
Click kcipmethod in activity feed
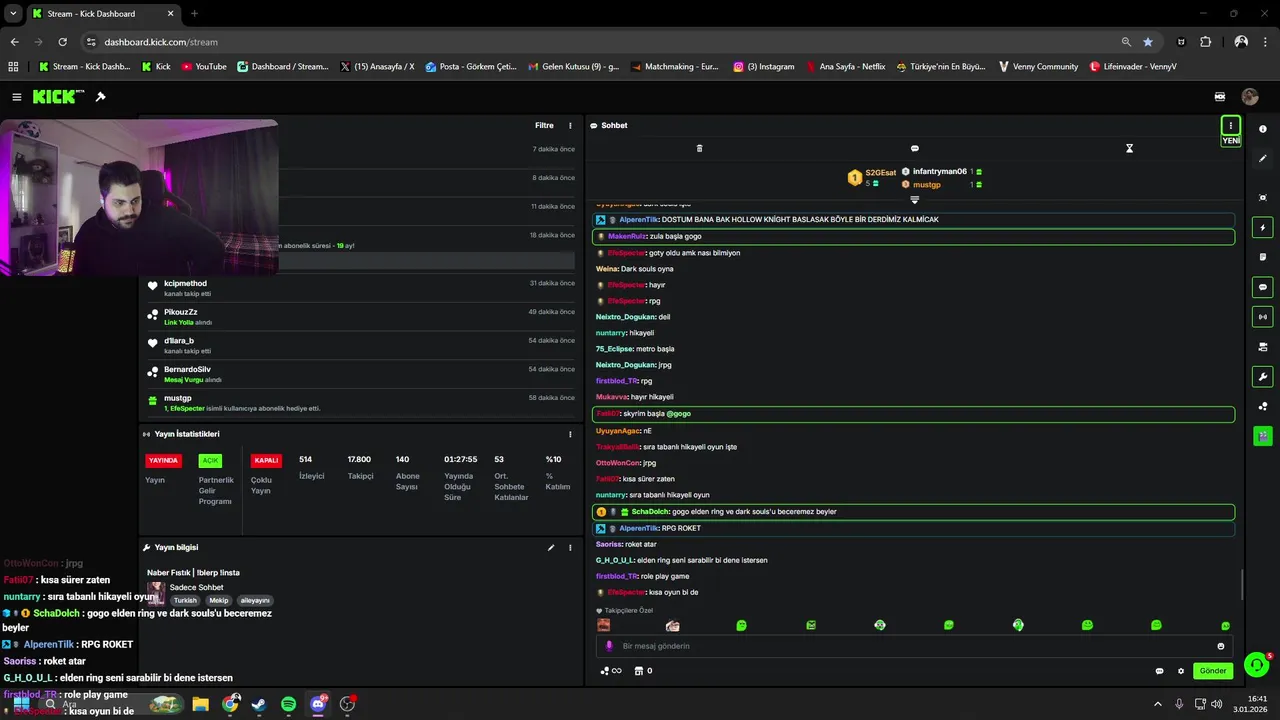[x=185, y=283]
